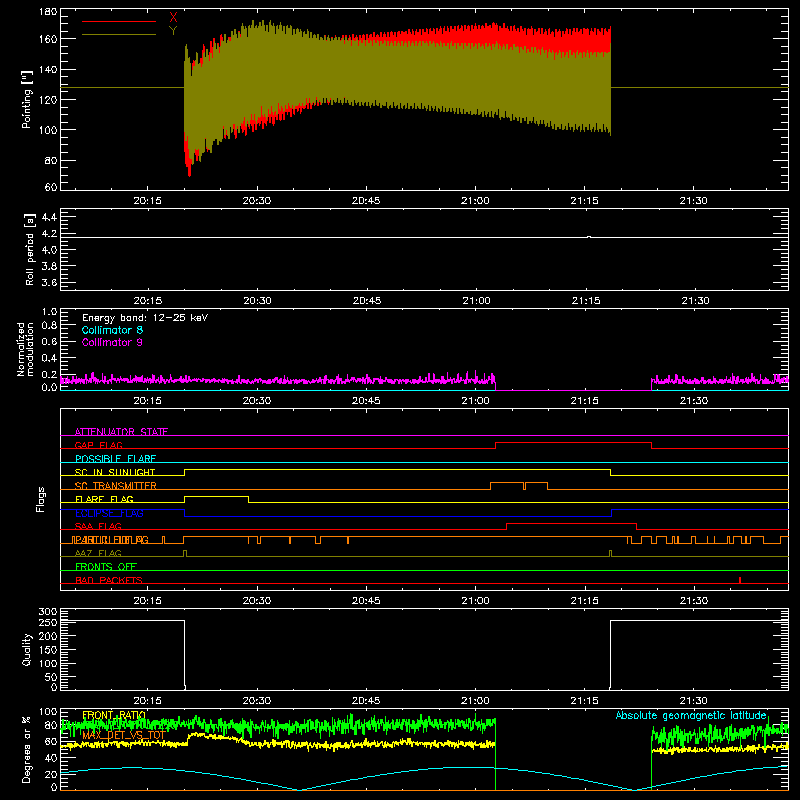This screenshot has width=800, height=800.
Task: Click the 'Normalized modulation' axis title
Action: [x=26, y=349]
